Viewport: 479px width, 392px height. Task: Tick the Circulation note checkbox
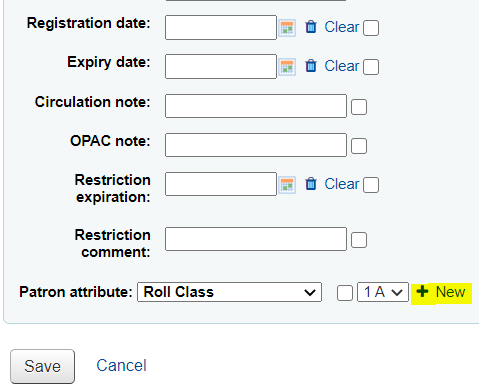pos(359,107)
